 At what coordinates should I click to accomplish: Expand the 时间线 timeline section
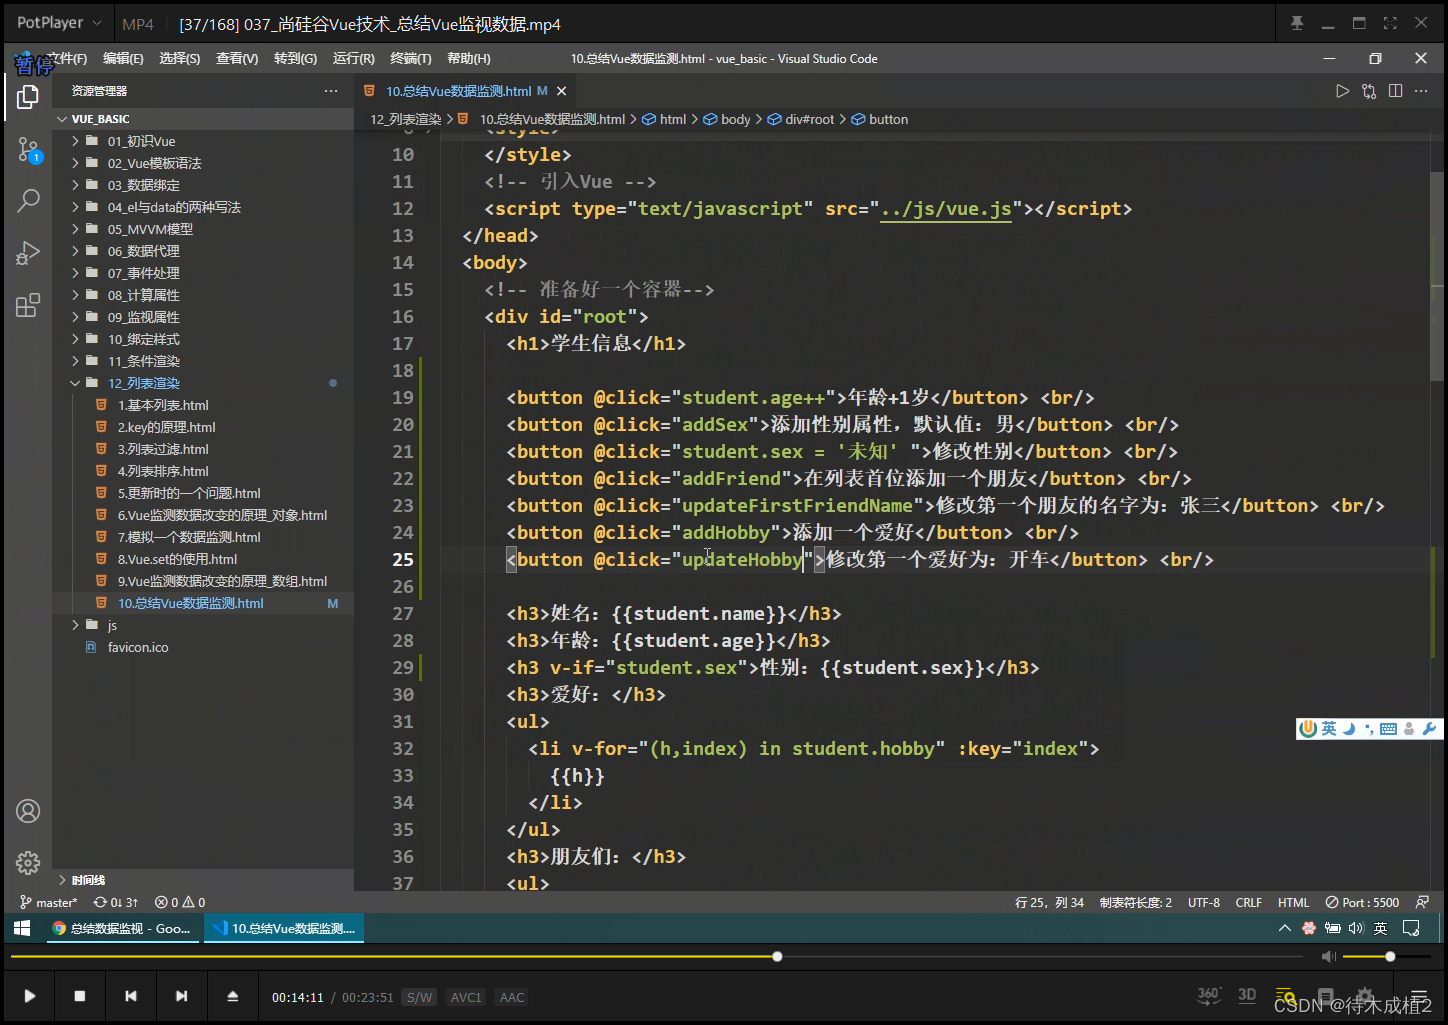tap(88, 880)
